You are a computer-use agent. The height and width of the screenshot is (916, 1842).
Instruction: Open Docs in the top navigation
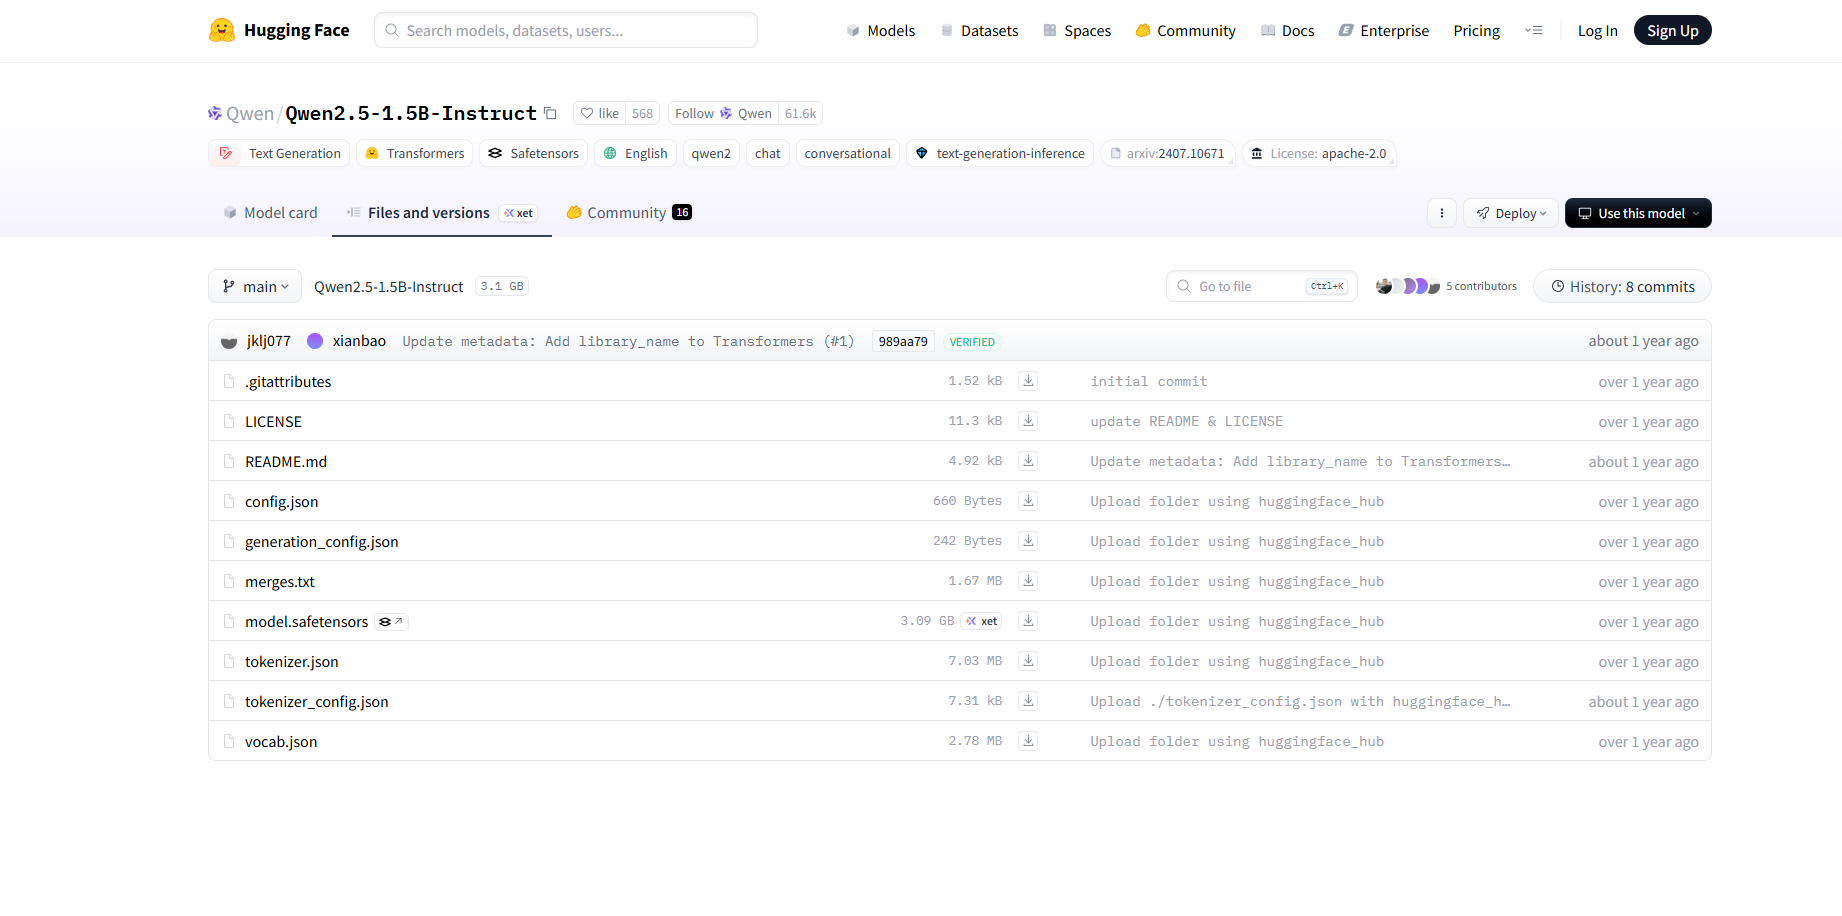[x=1287, y=31]
